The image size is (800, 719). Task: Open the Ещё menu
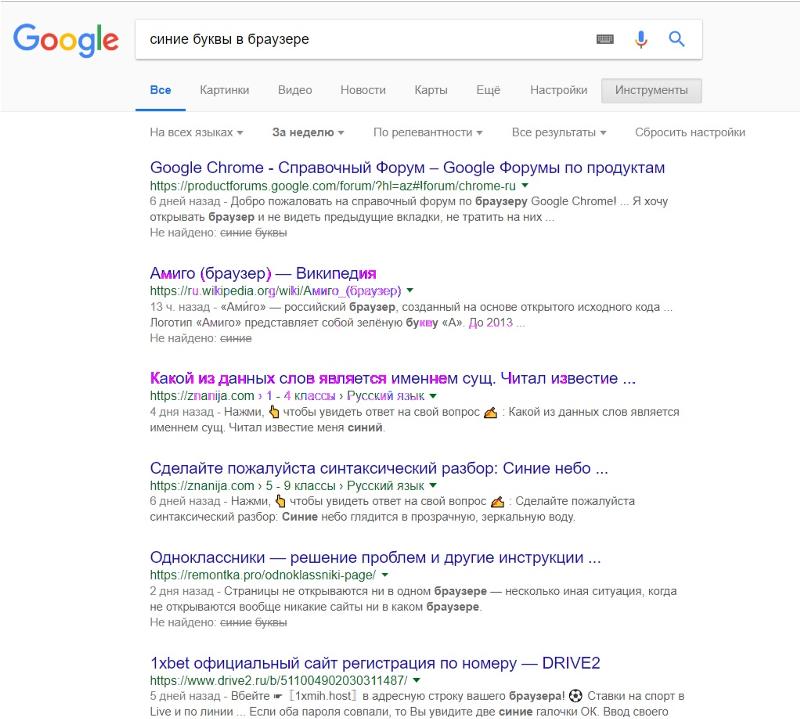[488, 90]
